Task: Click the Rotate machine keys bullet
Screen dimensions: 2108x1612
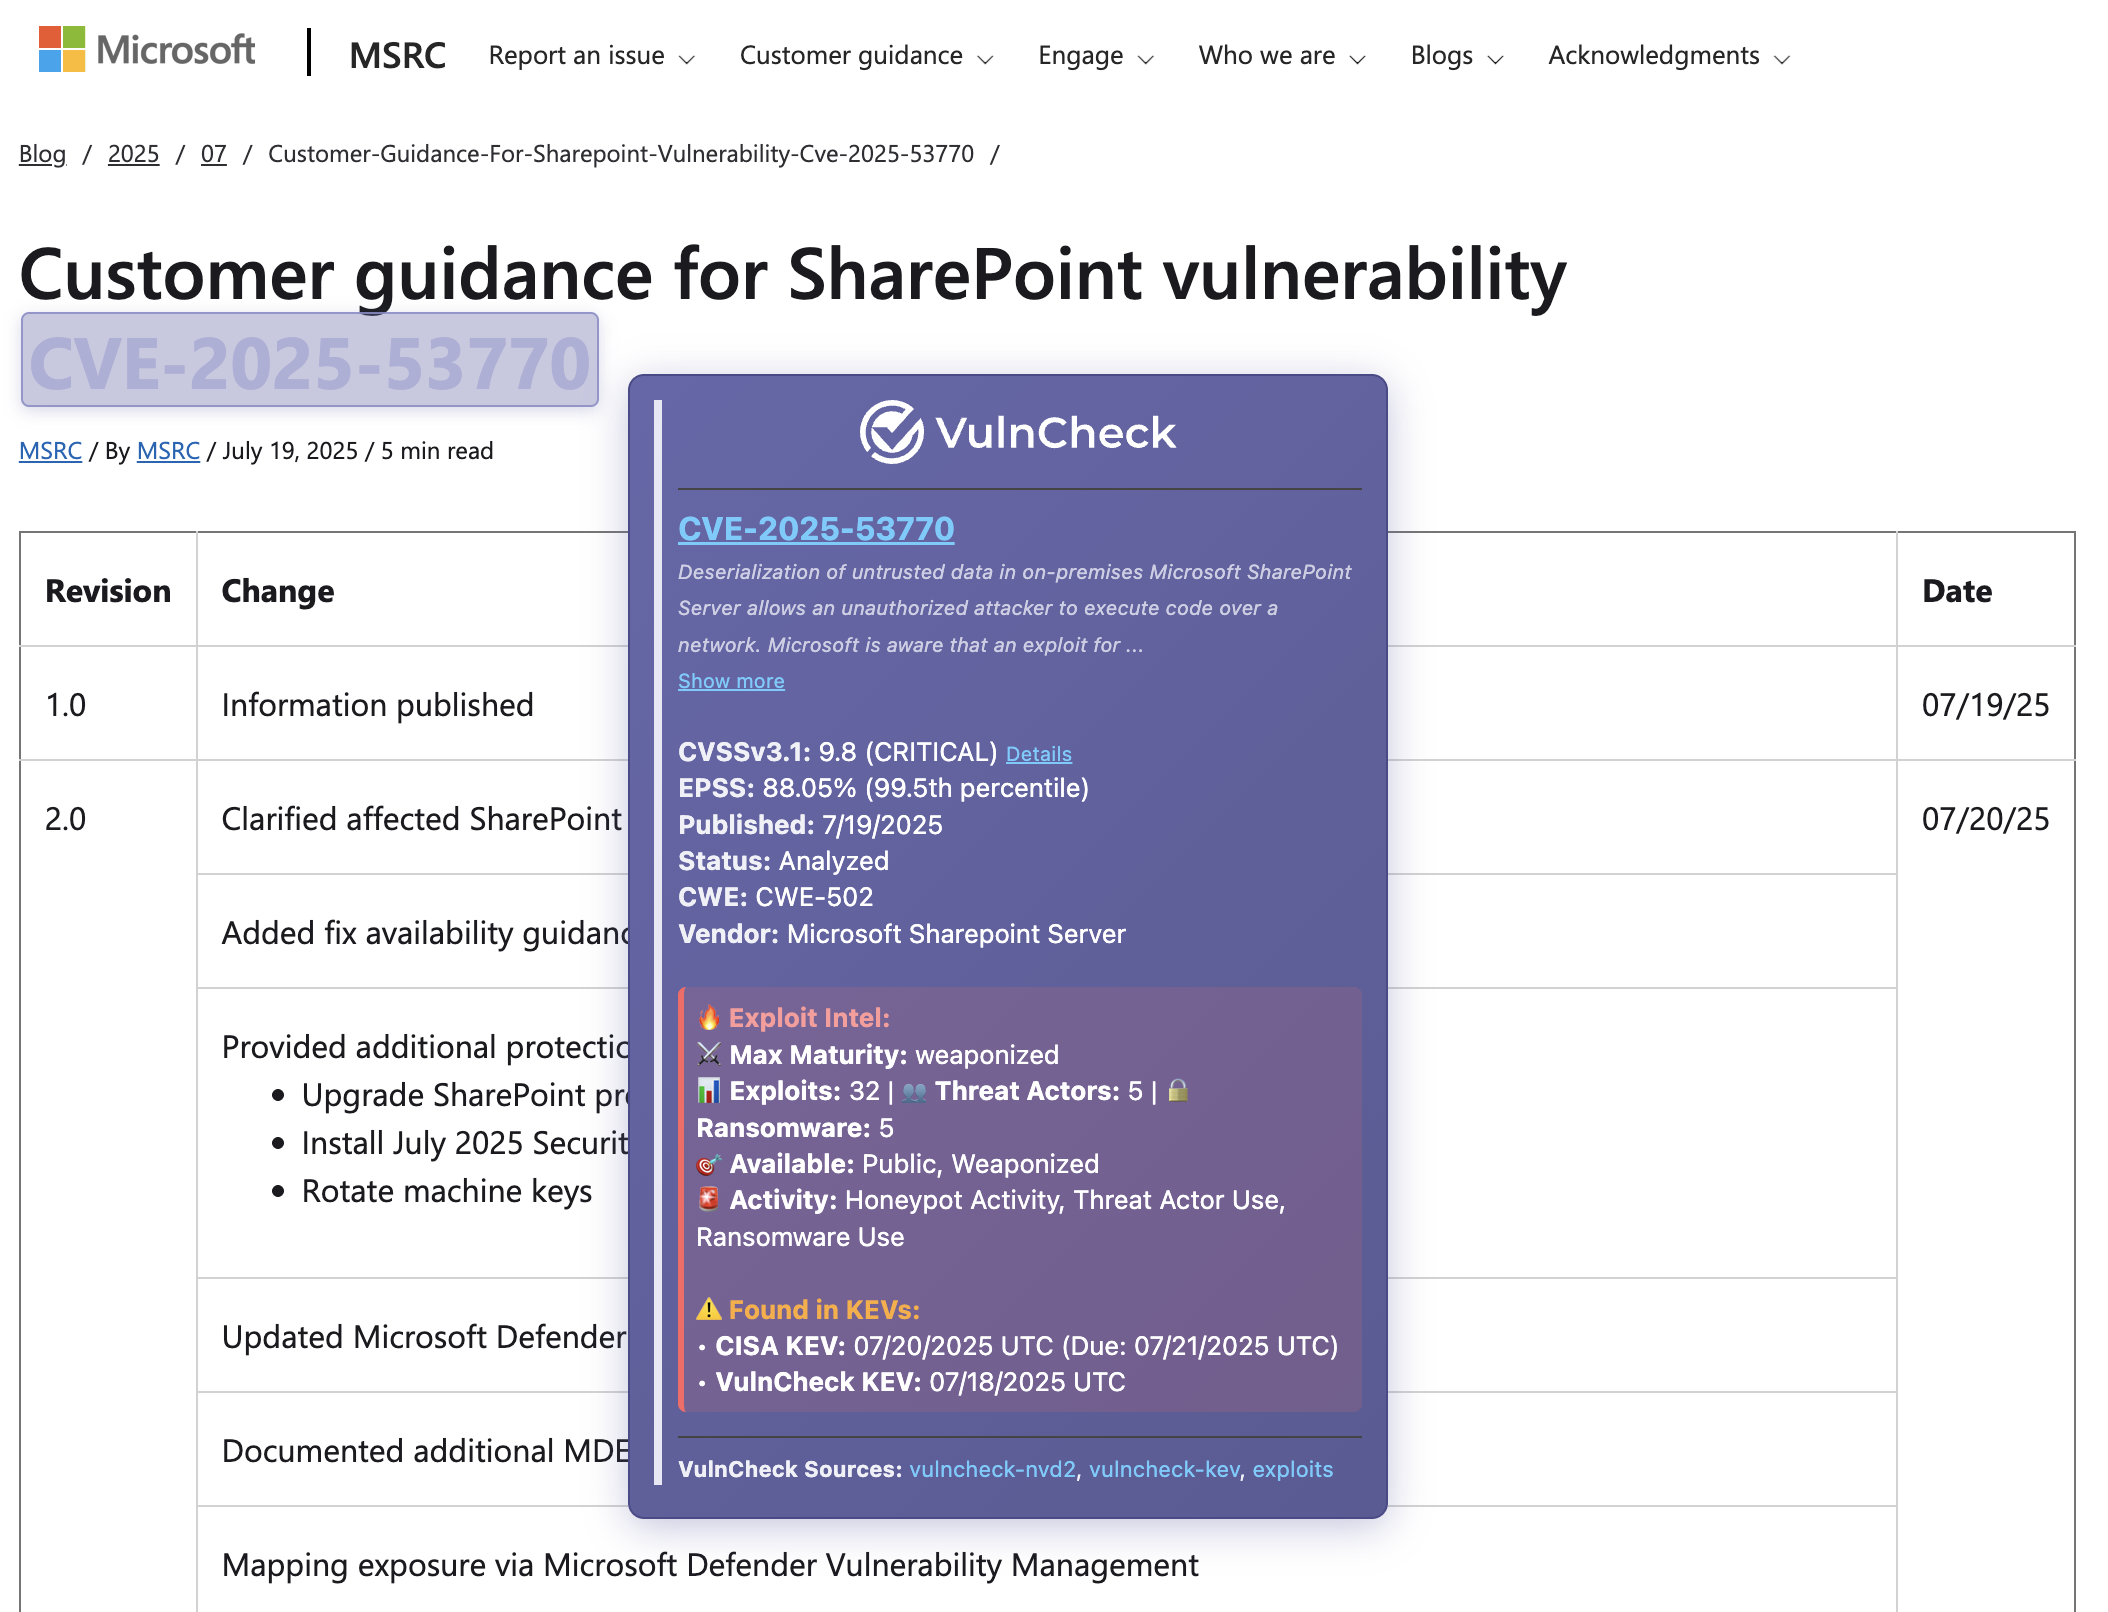Action: click(446, 1191)
